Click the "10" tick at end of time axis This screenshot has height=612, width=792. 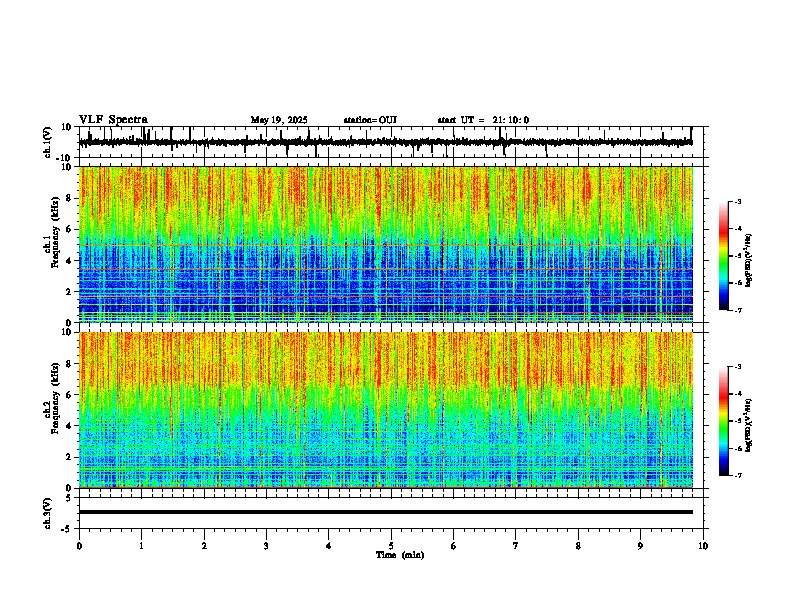pos(703,546)
